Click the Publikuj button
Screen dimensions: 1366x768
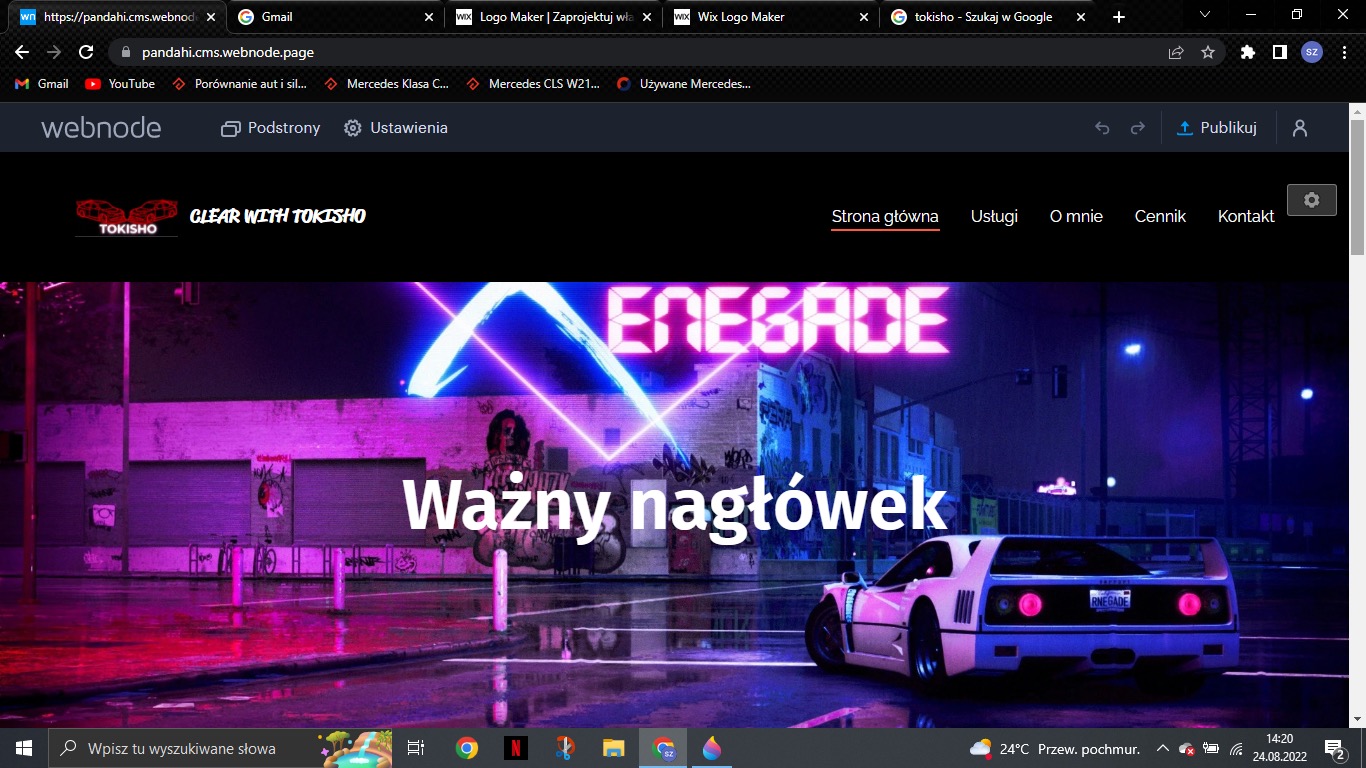tap(1217, 127)
